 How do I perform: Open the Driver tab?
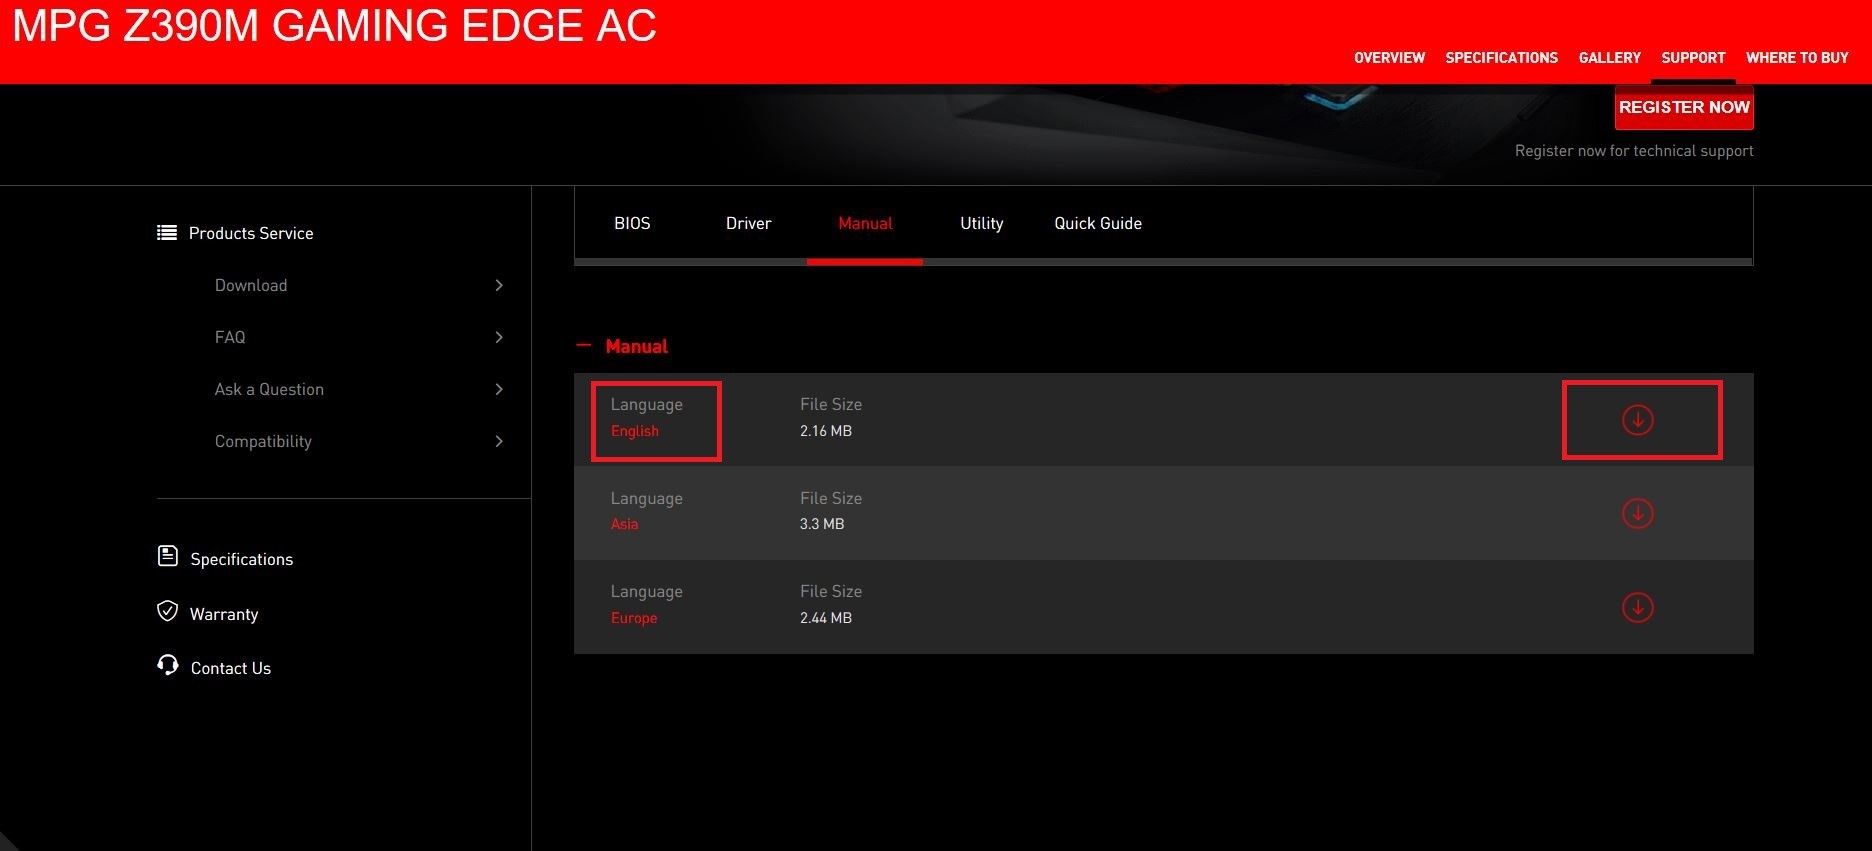pos(748,224)
